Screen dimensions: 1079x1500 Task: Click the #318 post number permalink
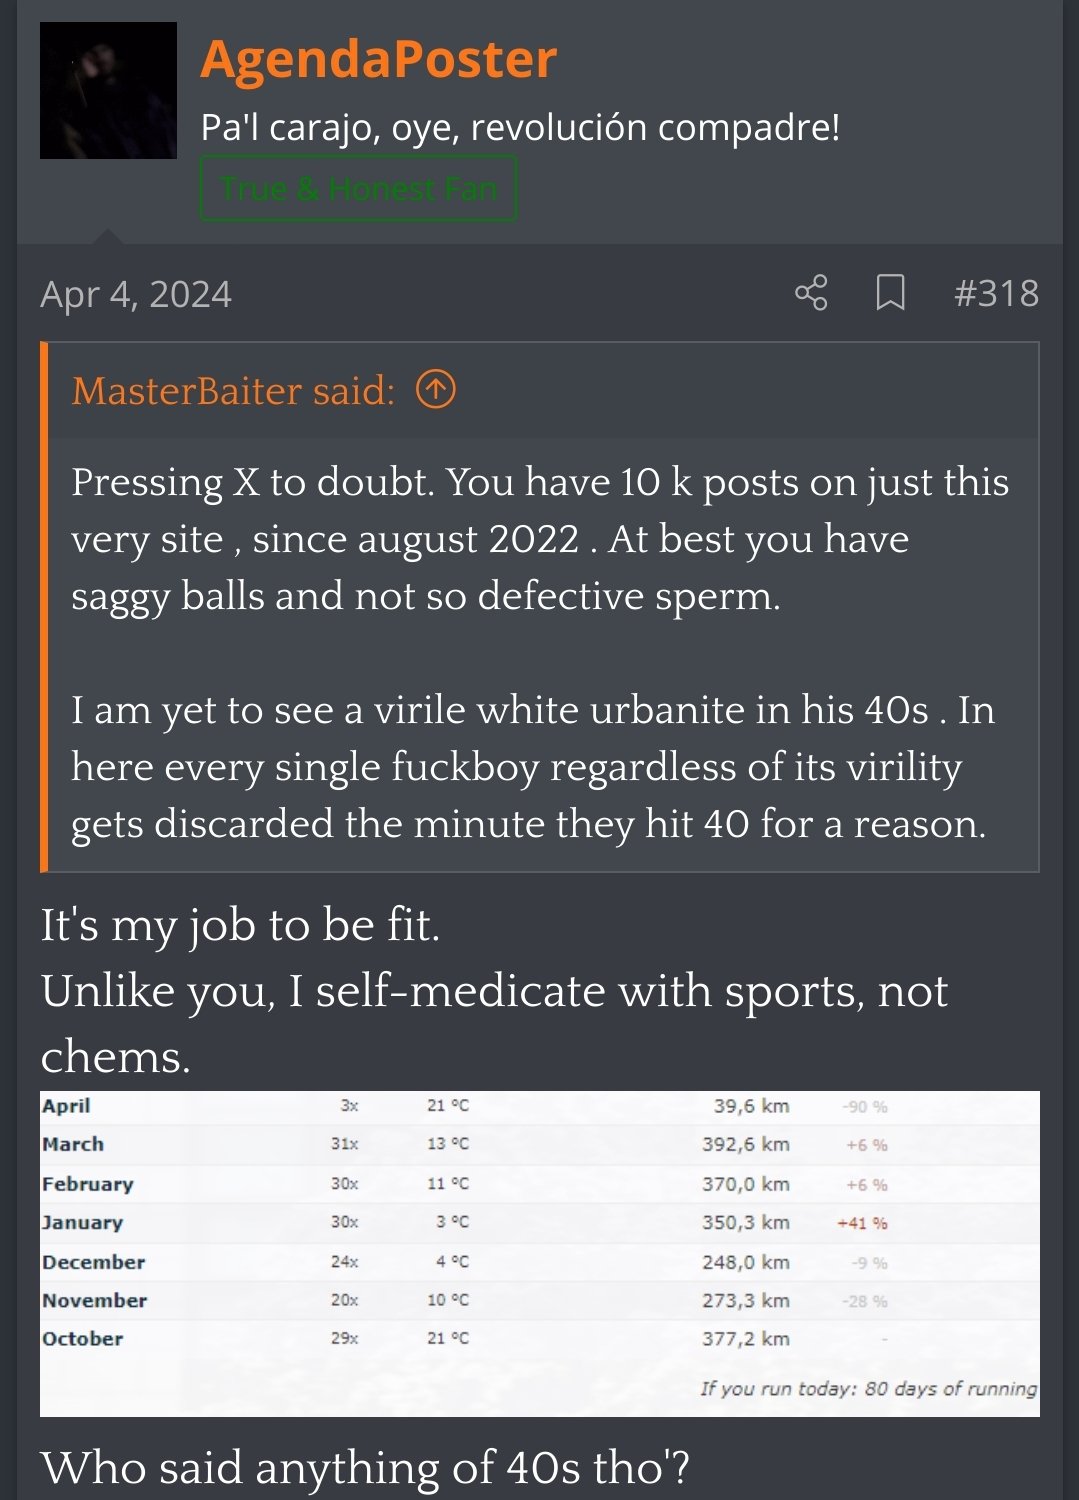[x=996, y=293]
